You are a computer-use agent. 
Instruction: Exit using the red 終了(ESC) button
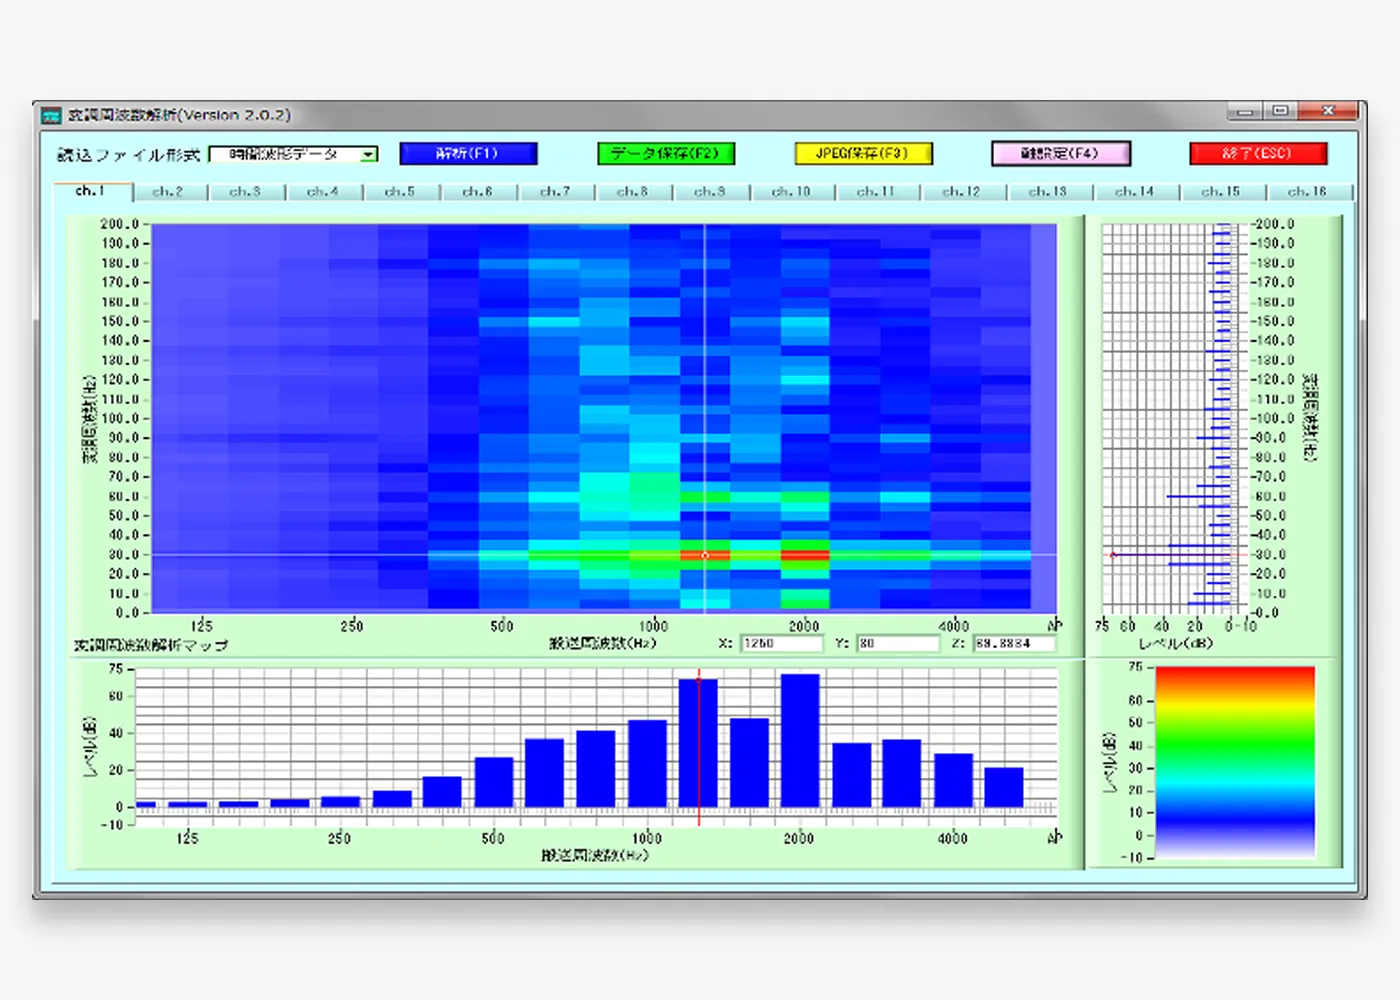[1258, 154]
